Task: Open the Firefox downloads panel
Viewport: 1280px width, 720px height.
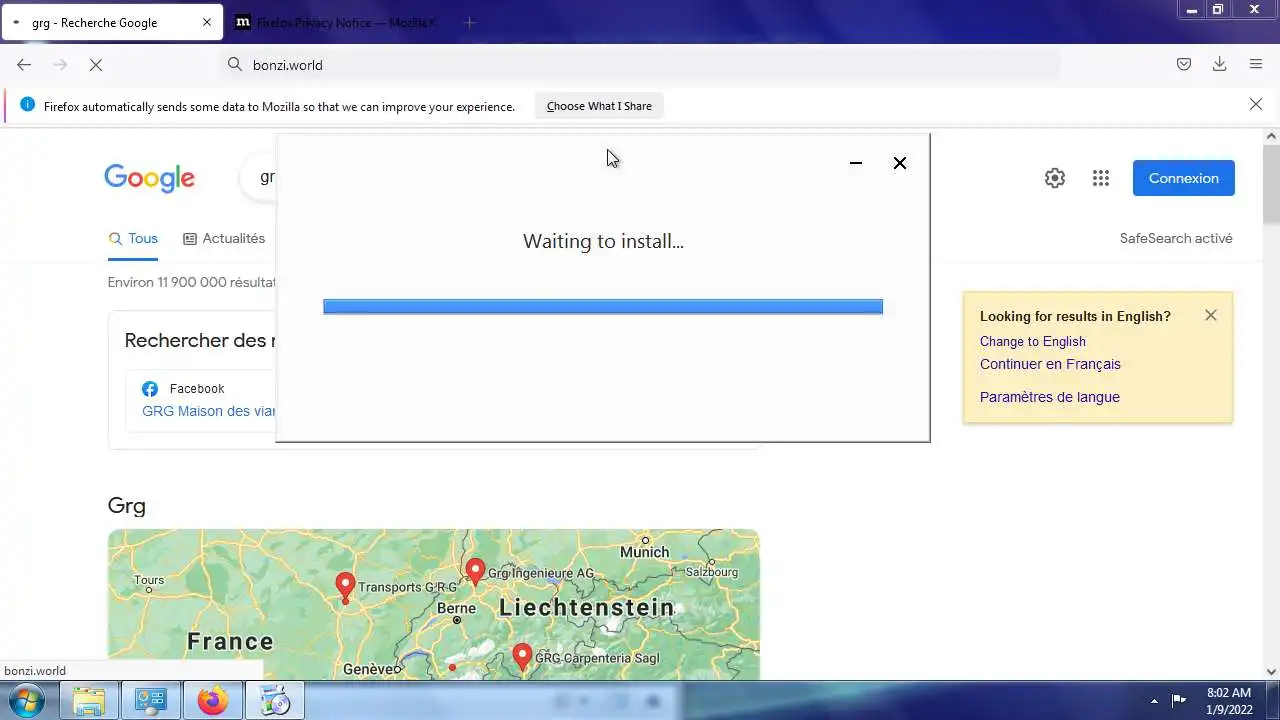Action: click(x=1219, y=64)
